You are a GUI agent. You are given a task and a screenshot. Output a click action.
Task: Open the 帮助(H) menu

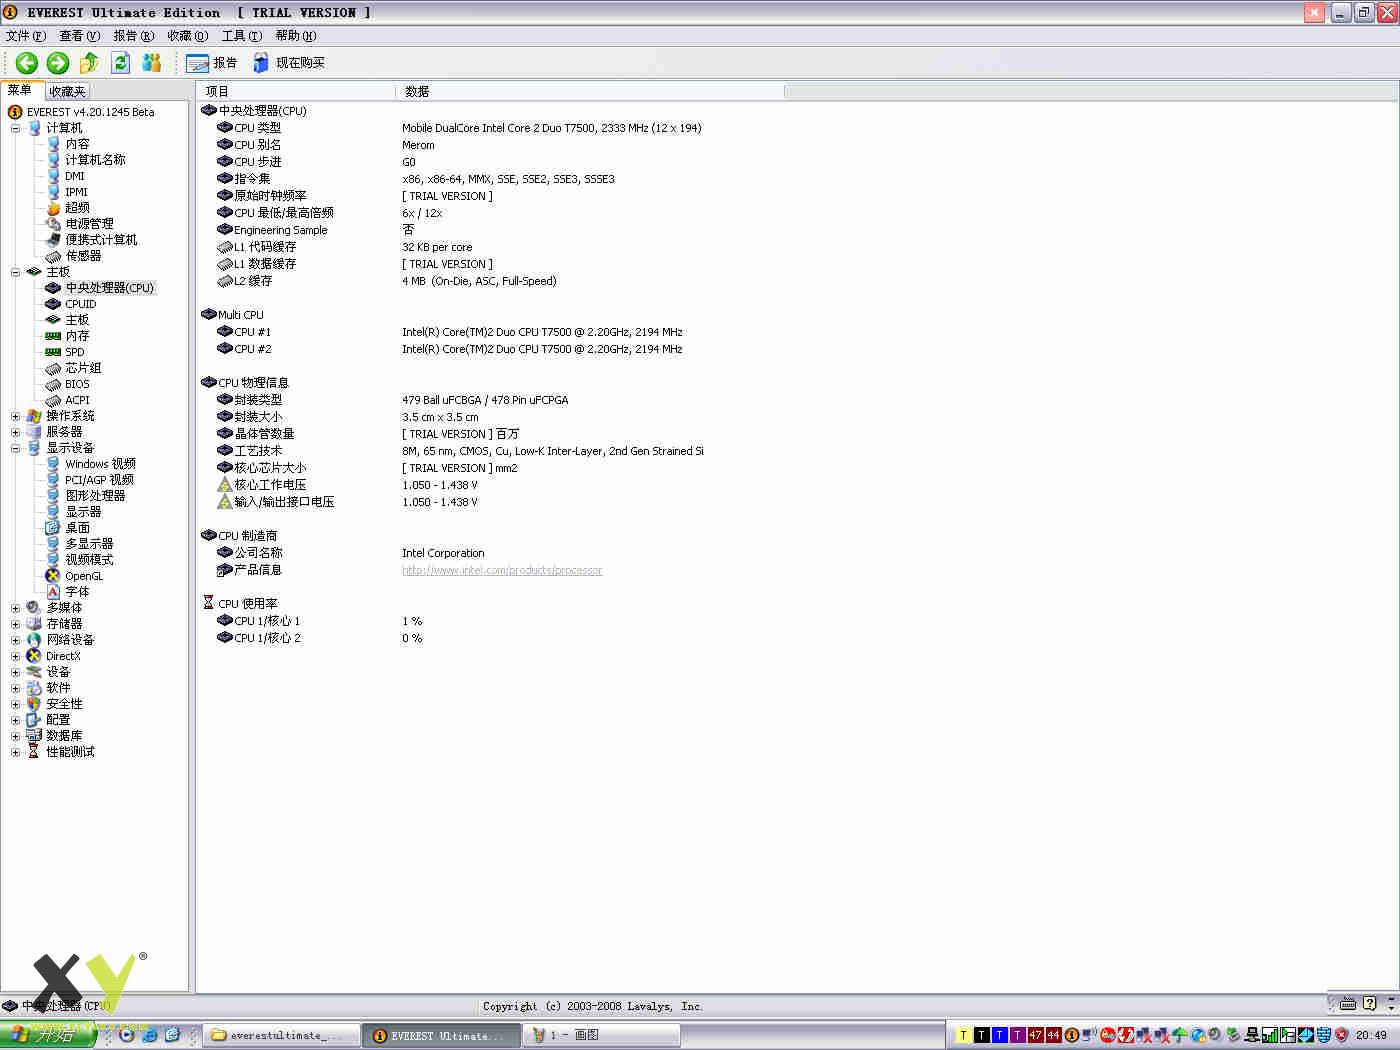click(296, 36)
